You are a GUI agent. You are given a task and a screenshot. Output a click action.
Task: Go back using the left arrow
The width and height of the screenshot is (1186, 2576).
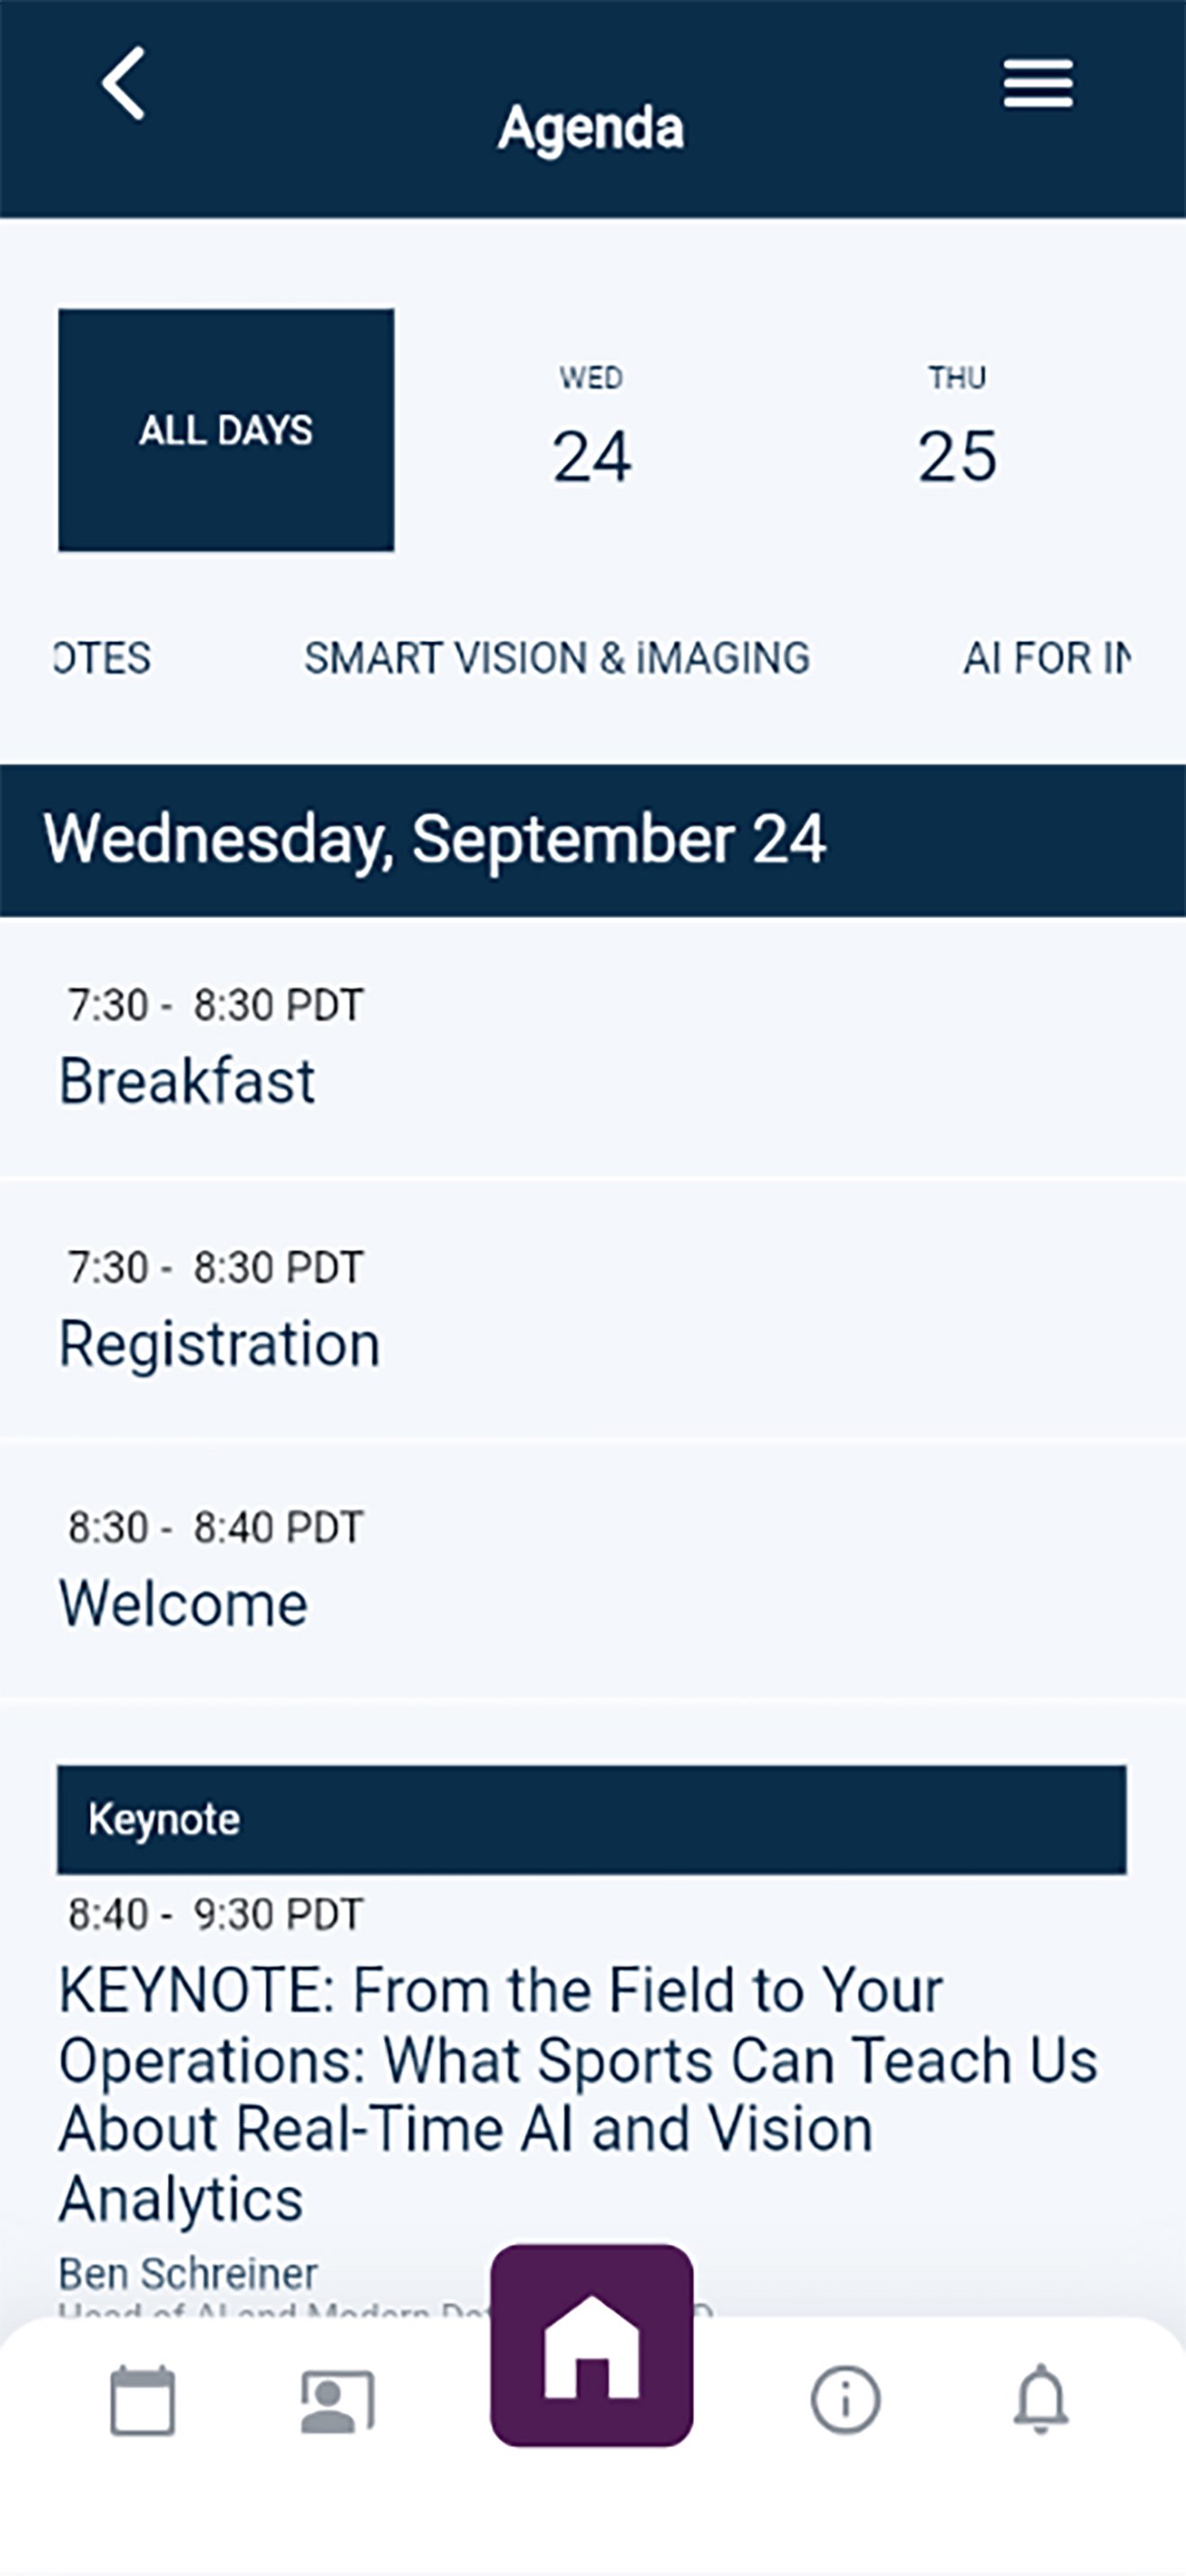click(x=123, y=83)
